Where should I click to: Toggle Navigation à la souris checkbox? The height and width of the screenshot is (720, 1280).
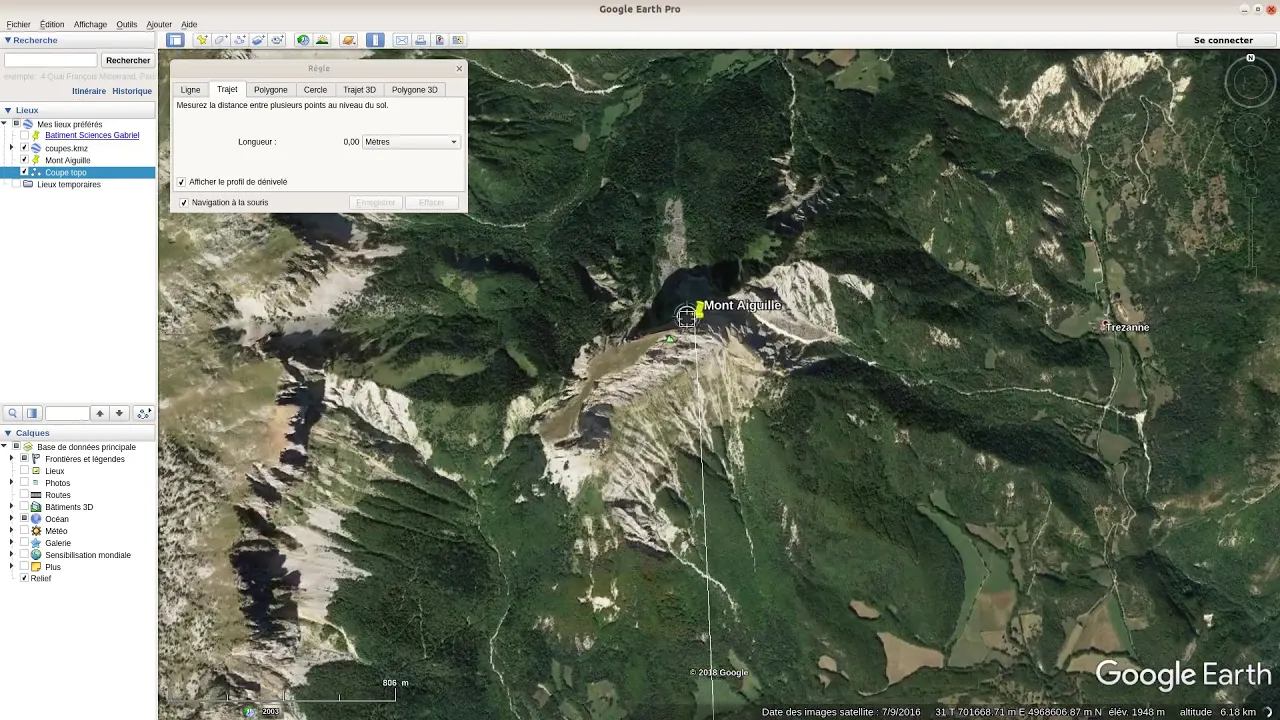184,202
